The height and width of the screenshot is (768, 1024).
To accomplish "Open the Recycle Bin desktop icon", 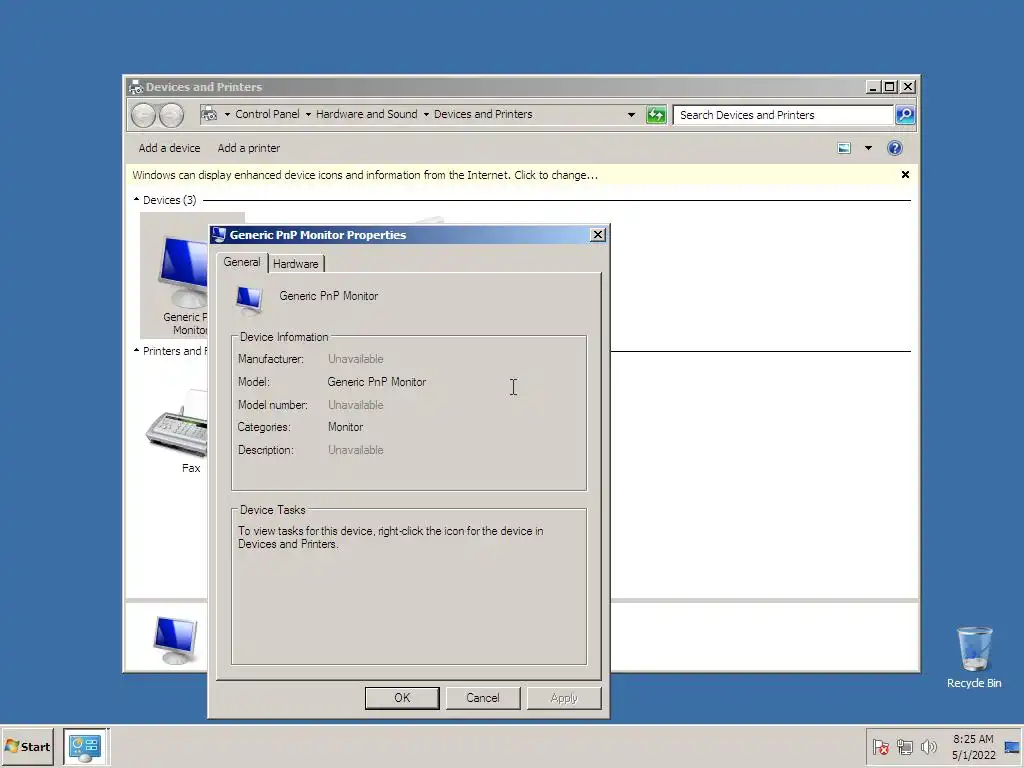I will tap(974, 657).
